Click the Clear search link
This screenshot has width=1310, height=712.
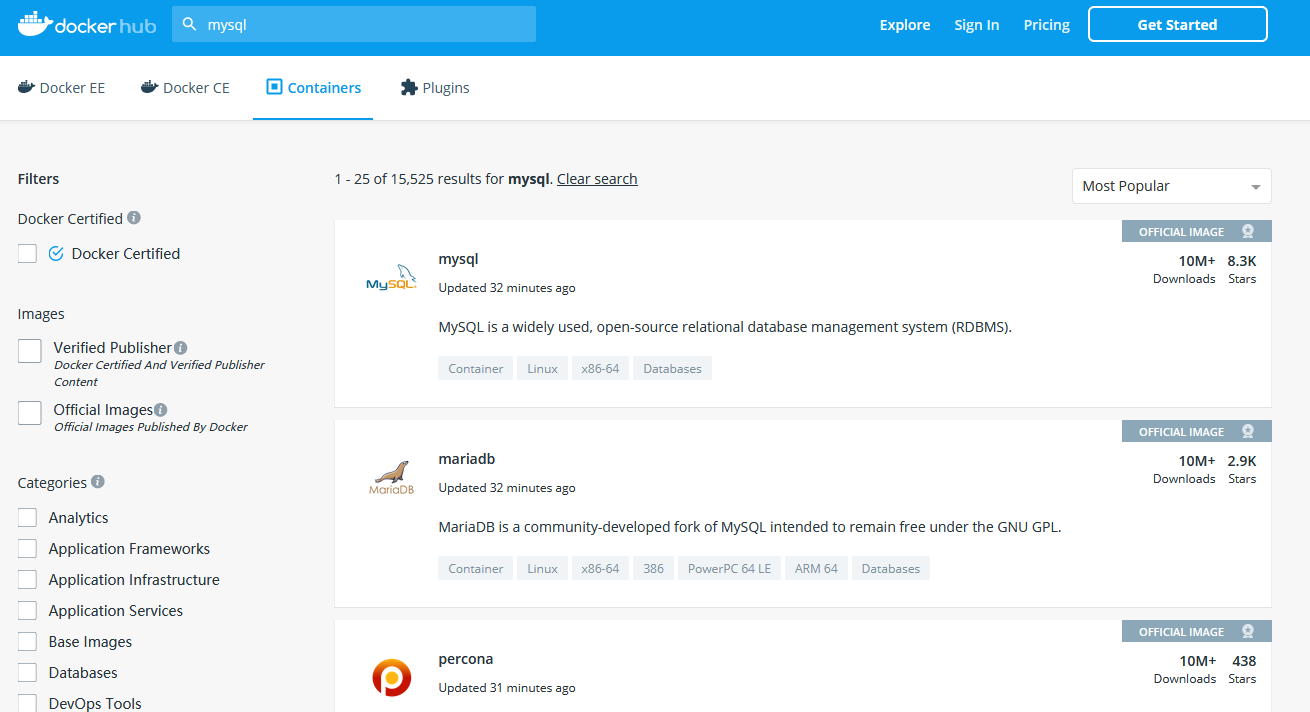597,179
